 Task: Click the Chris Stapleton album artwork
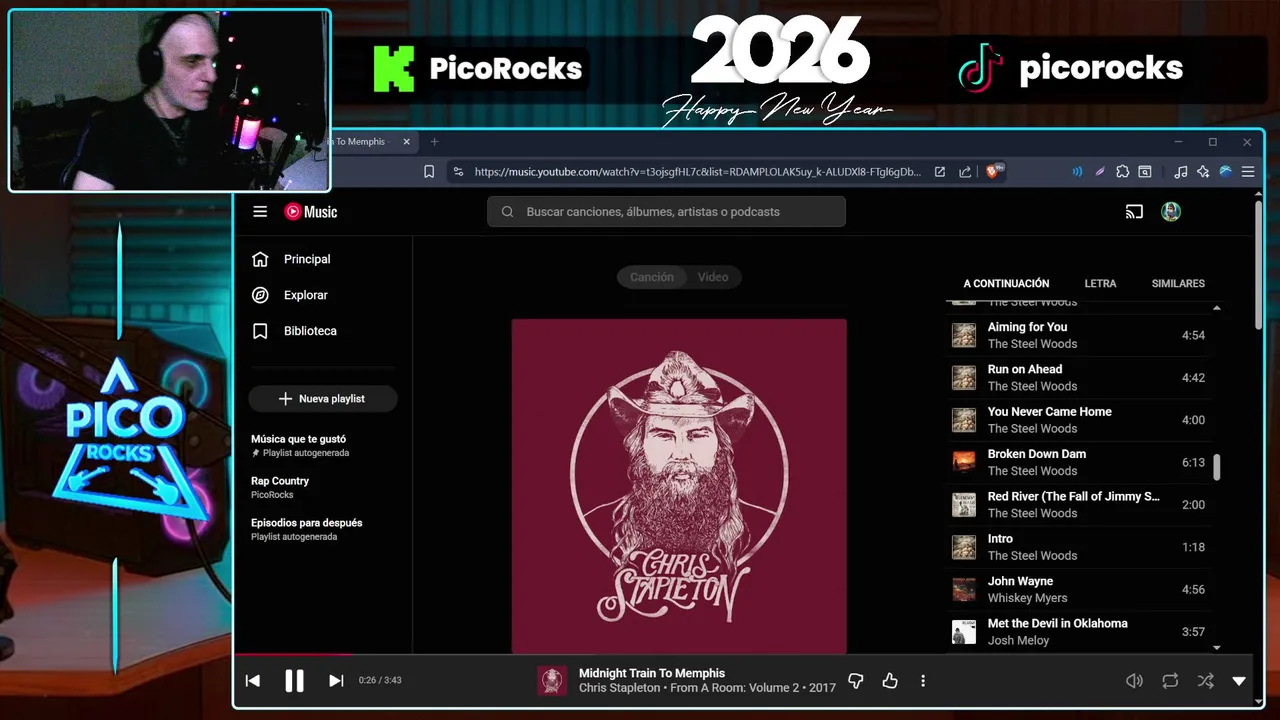[x=679, y=486]
